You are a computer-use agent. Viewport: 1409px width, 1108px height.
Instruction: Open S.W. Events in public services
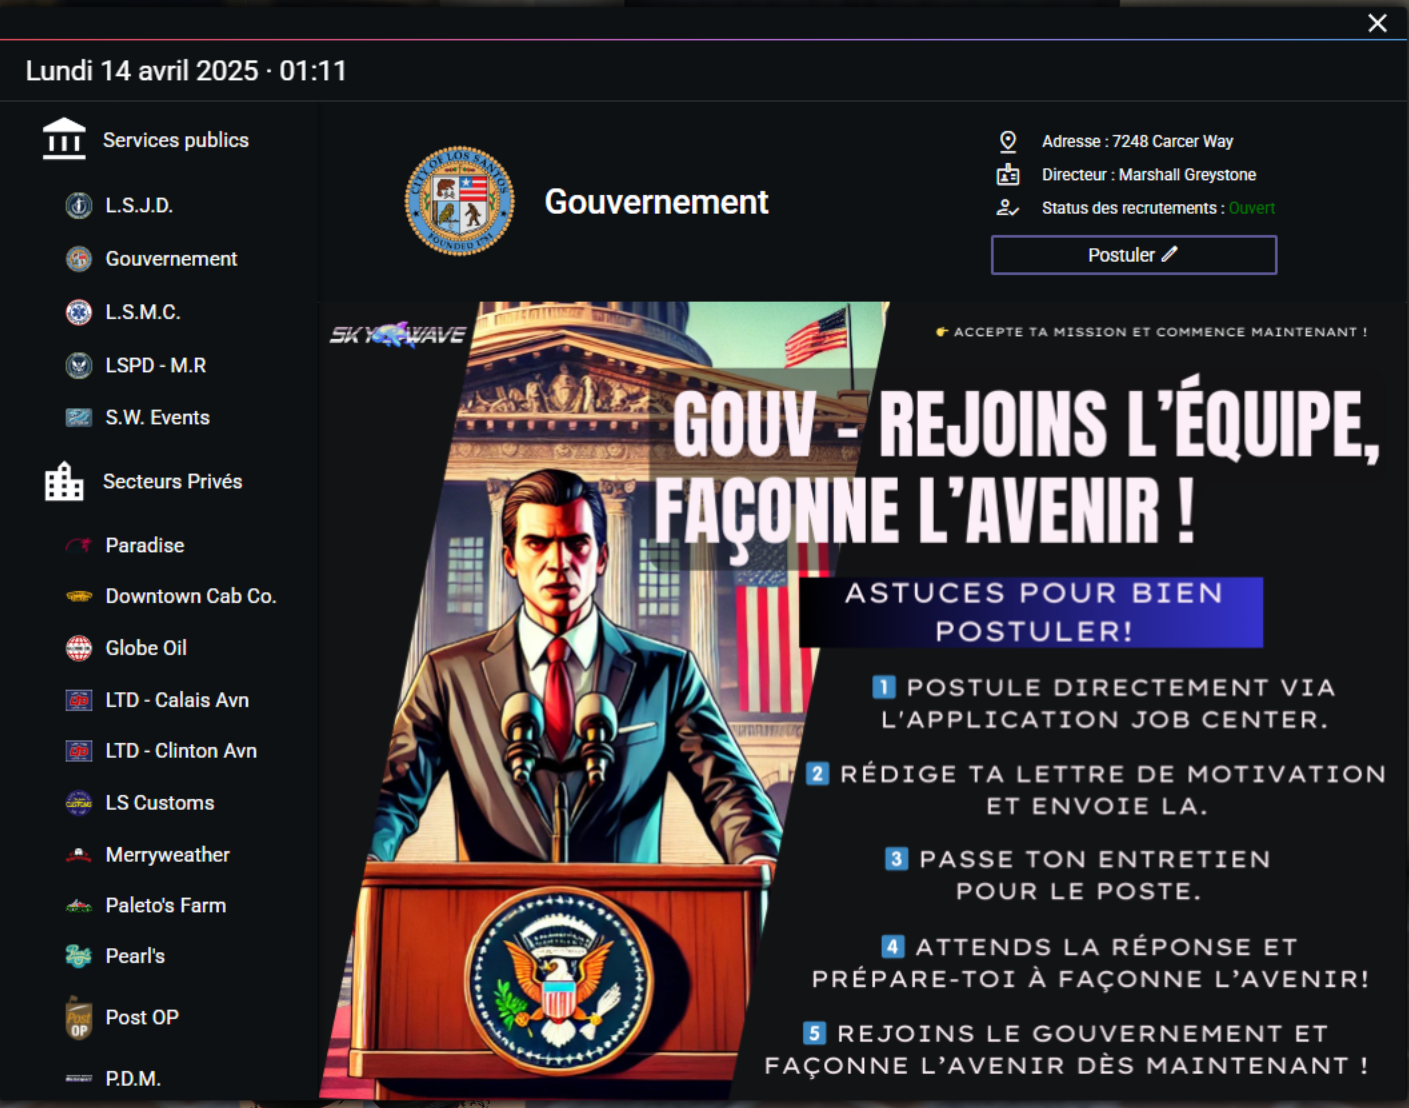157,418
